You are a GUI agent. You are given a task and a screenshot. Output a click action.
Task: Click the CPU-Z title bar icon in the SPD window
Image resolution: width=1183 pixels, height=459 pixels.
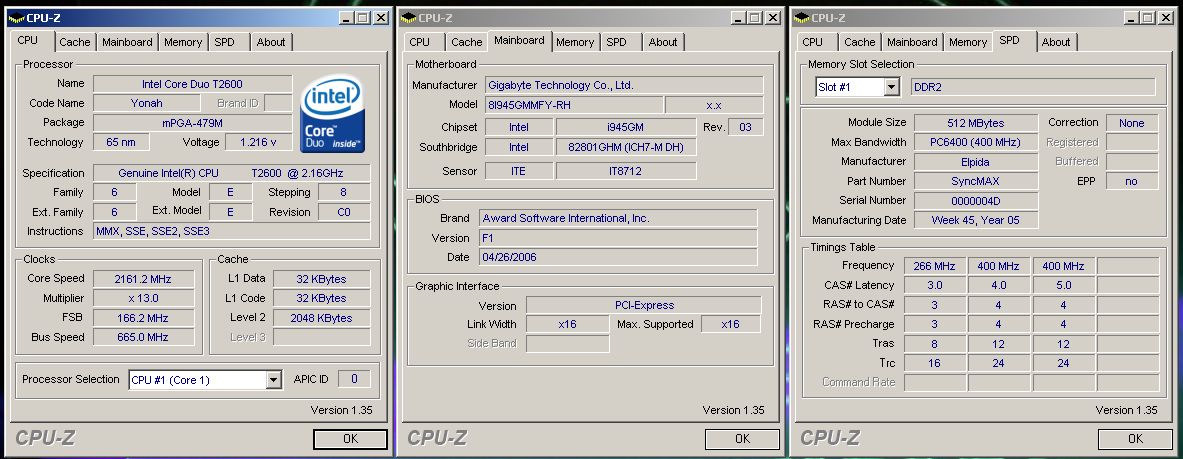click(x=801, y=18)
